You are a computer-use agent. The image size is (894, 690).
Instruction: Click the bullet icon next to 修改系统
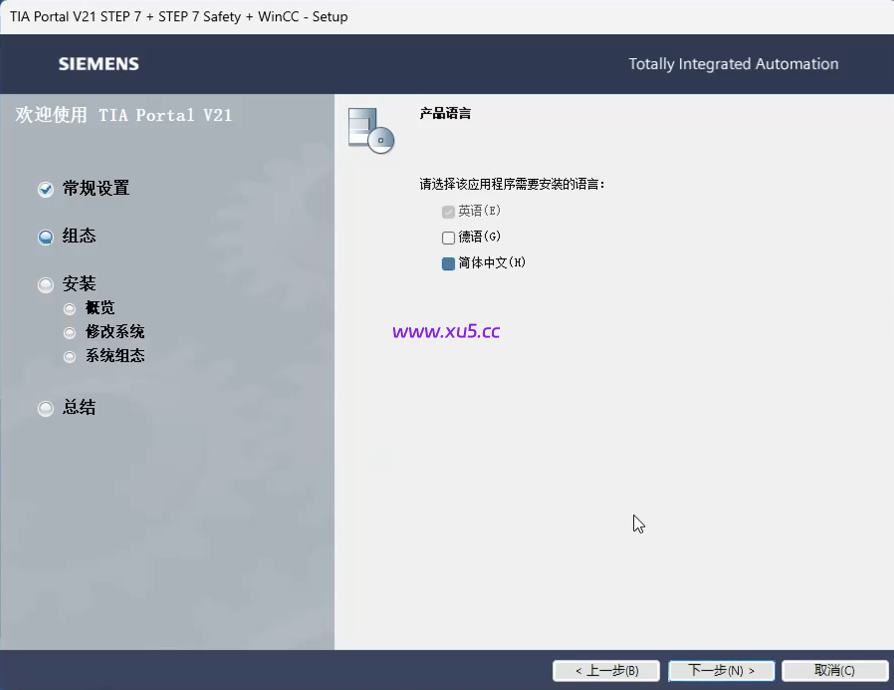(69, 332)
